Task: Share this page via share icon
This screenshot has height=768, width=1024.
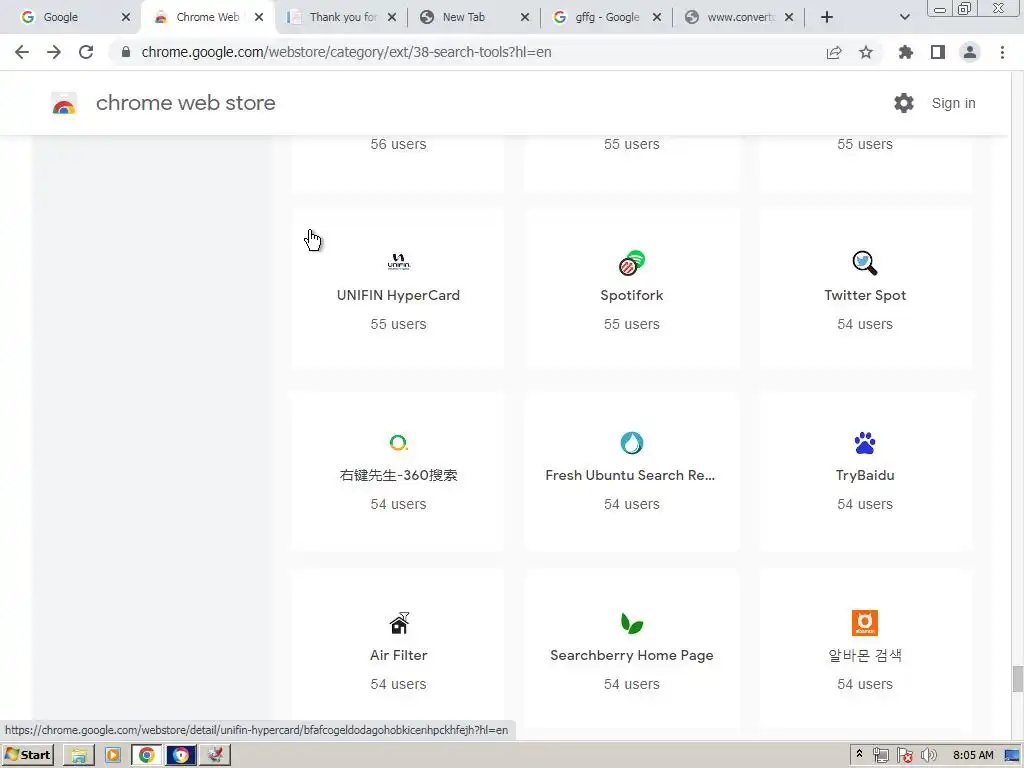Action: point(834,52)
